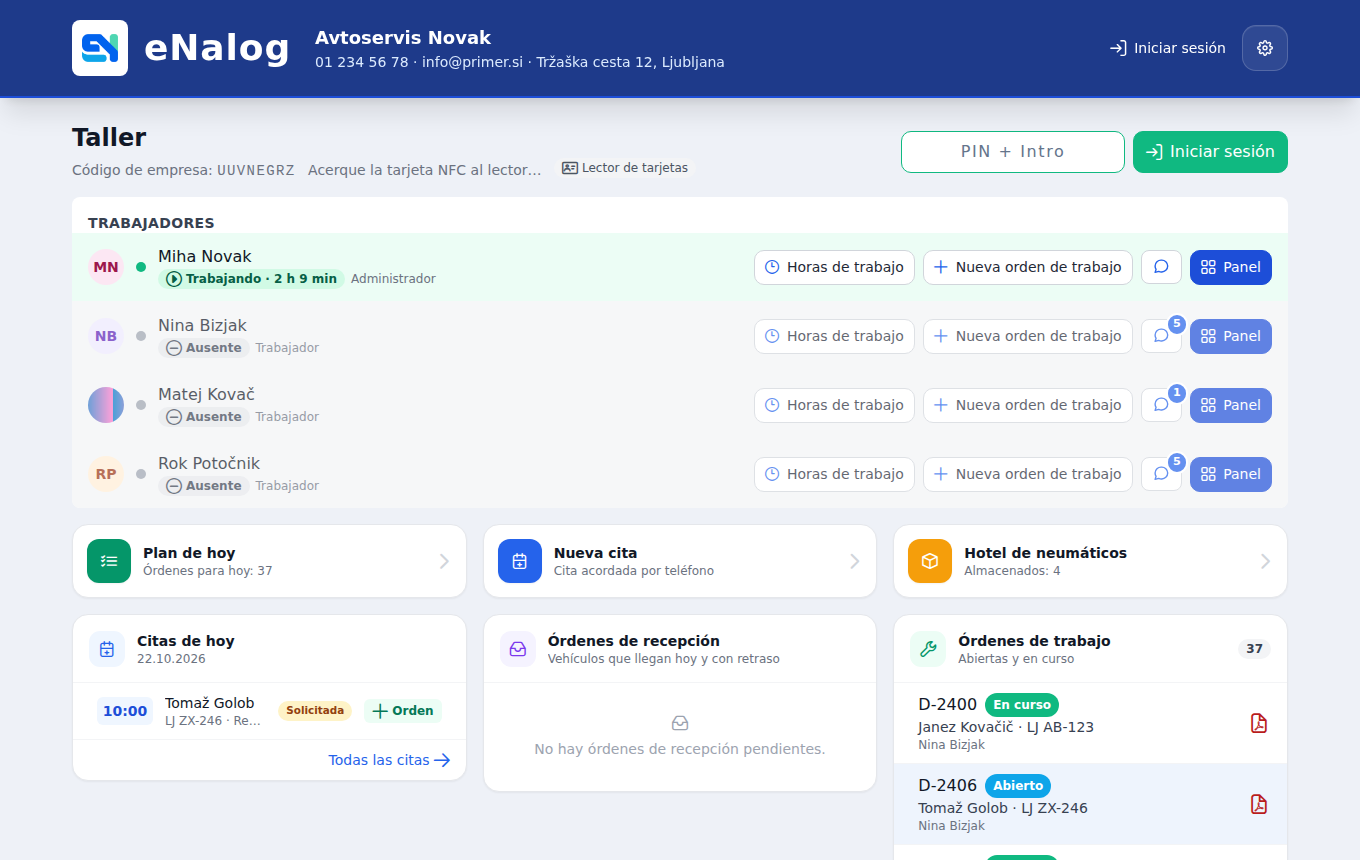Create Nueva orden de trabajo for Matej Kovač

(1028, 405)
